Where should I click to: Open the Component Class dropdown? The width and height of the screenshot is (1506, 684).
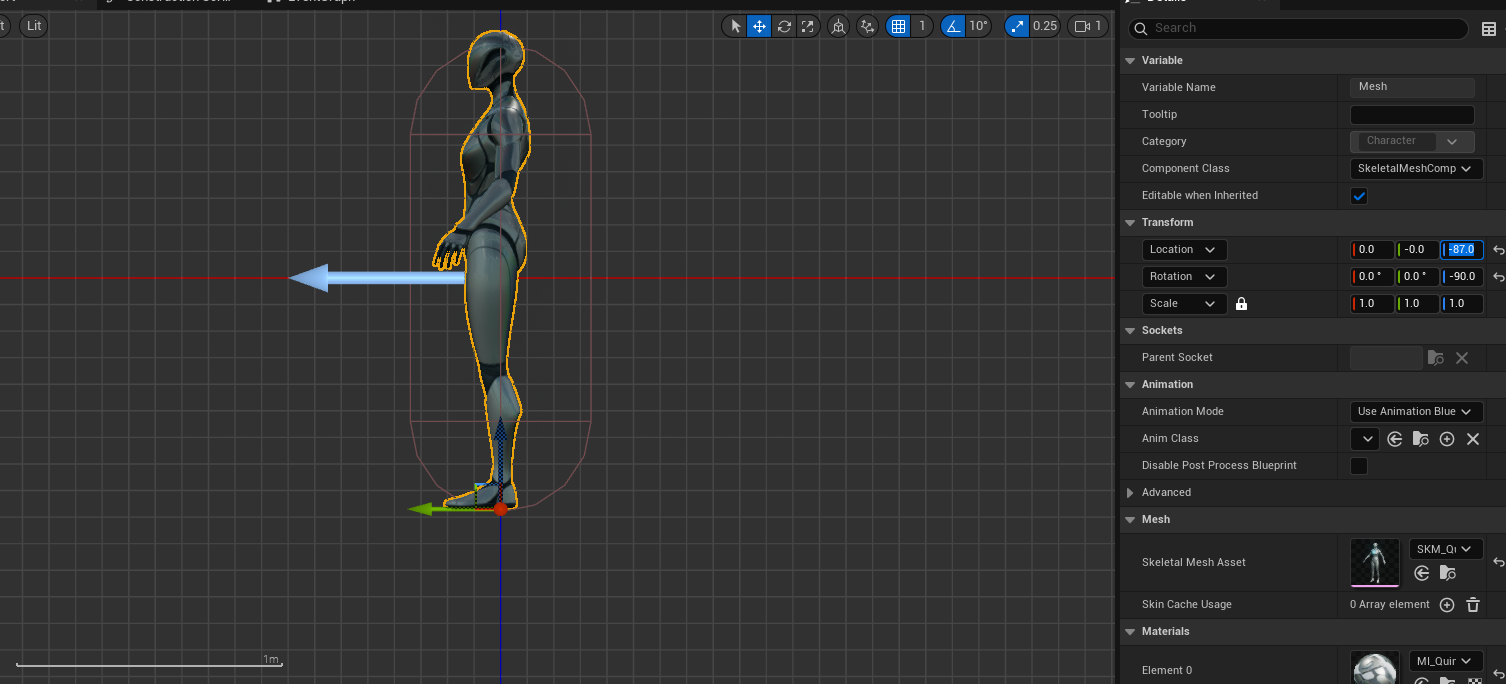[x=1416, y=169]
